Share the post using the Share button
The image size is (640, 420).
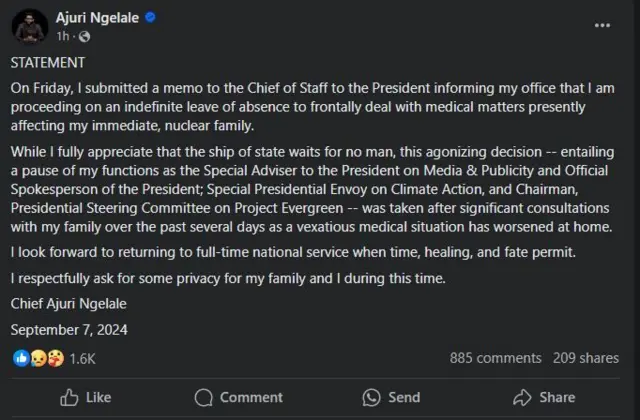click(x=545, y=397)
